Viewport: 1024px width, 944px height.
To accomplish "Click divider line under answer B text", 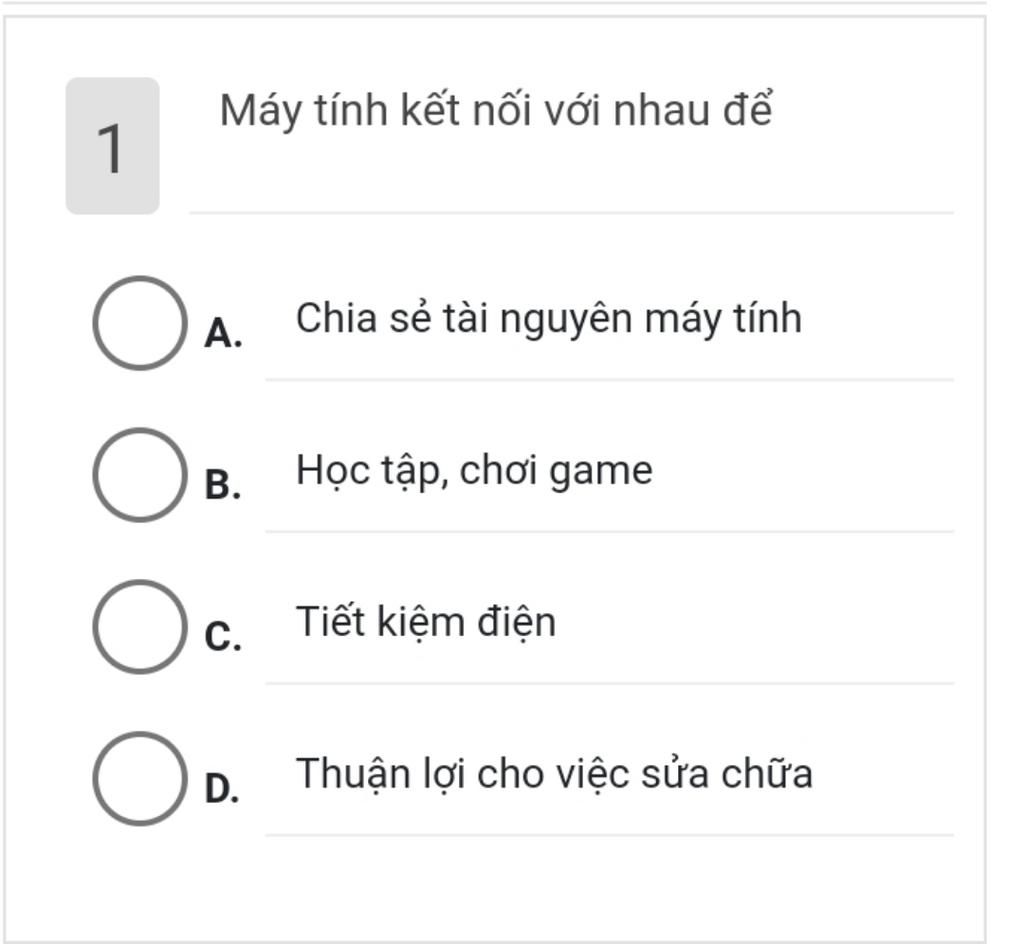I will click(x=609, y=532).
